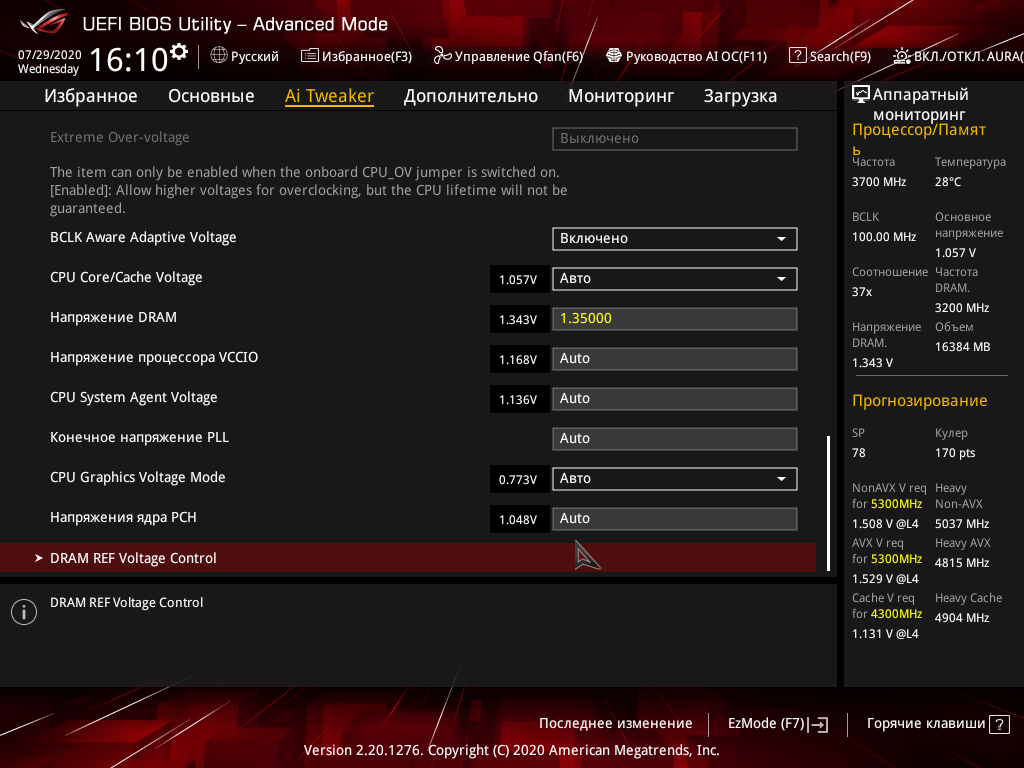This screenshot has width=1024, height=768.
Task: Click the 1.057V core voltage readout
Action: pyautogui.click(x=519, y=280)
